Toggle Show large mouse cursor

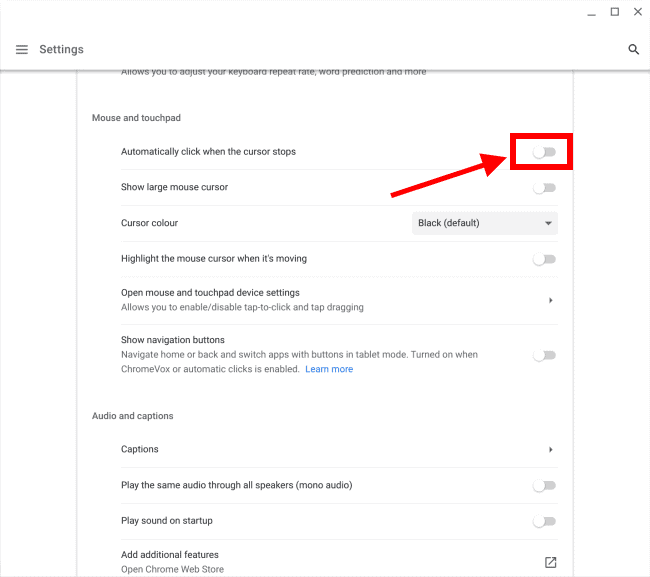click(544, 188)
